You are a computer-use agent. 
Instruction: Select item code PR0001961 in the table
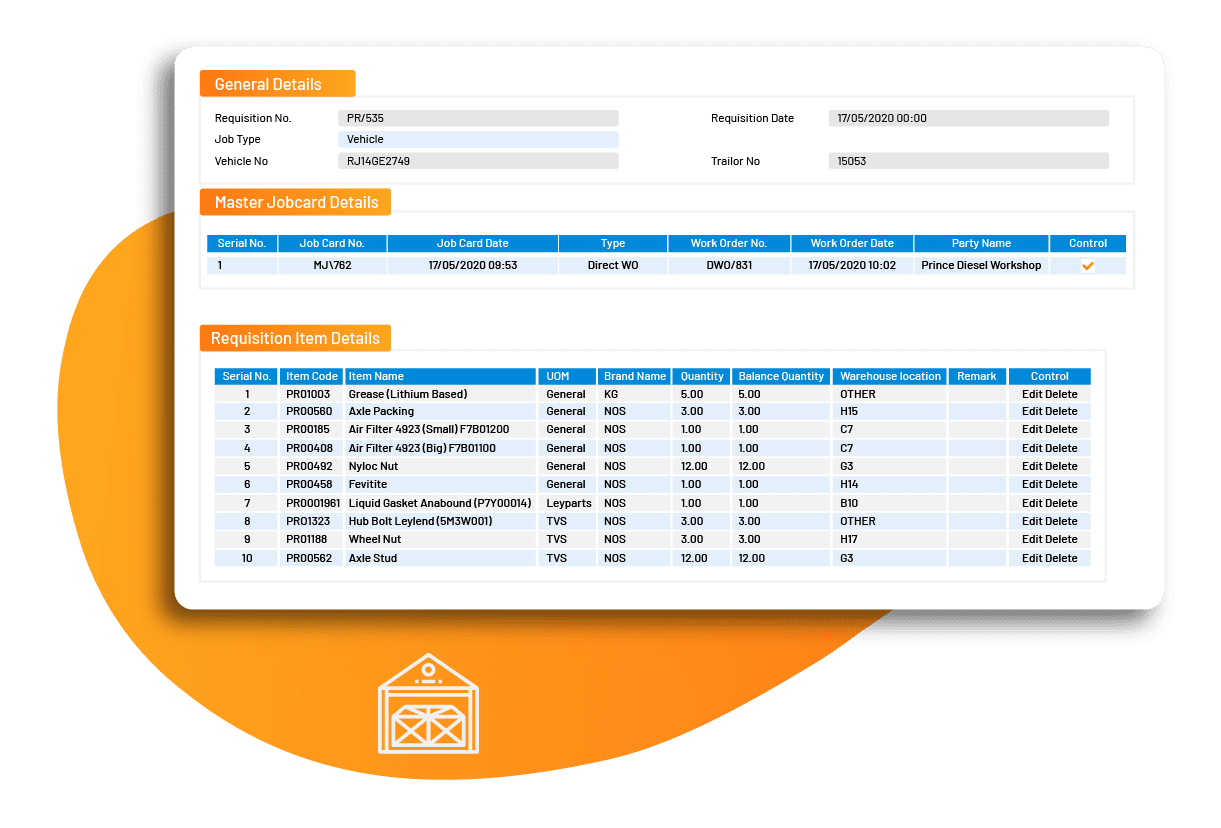[312, 503]
